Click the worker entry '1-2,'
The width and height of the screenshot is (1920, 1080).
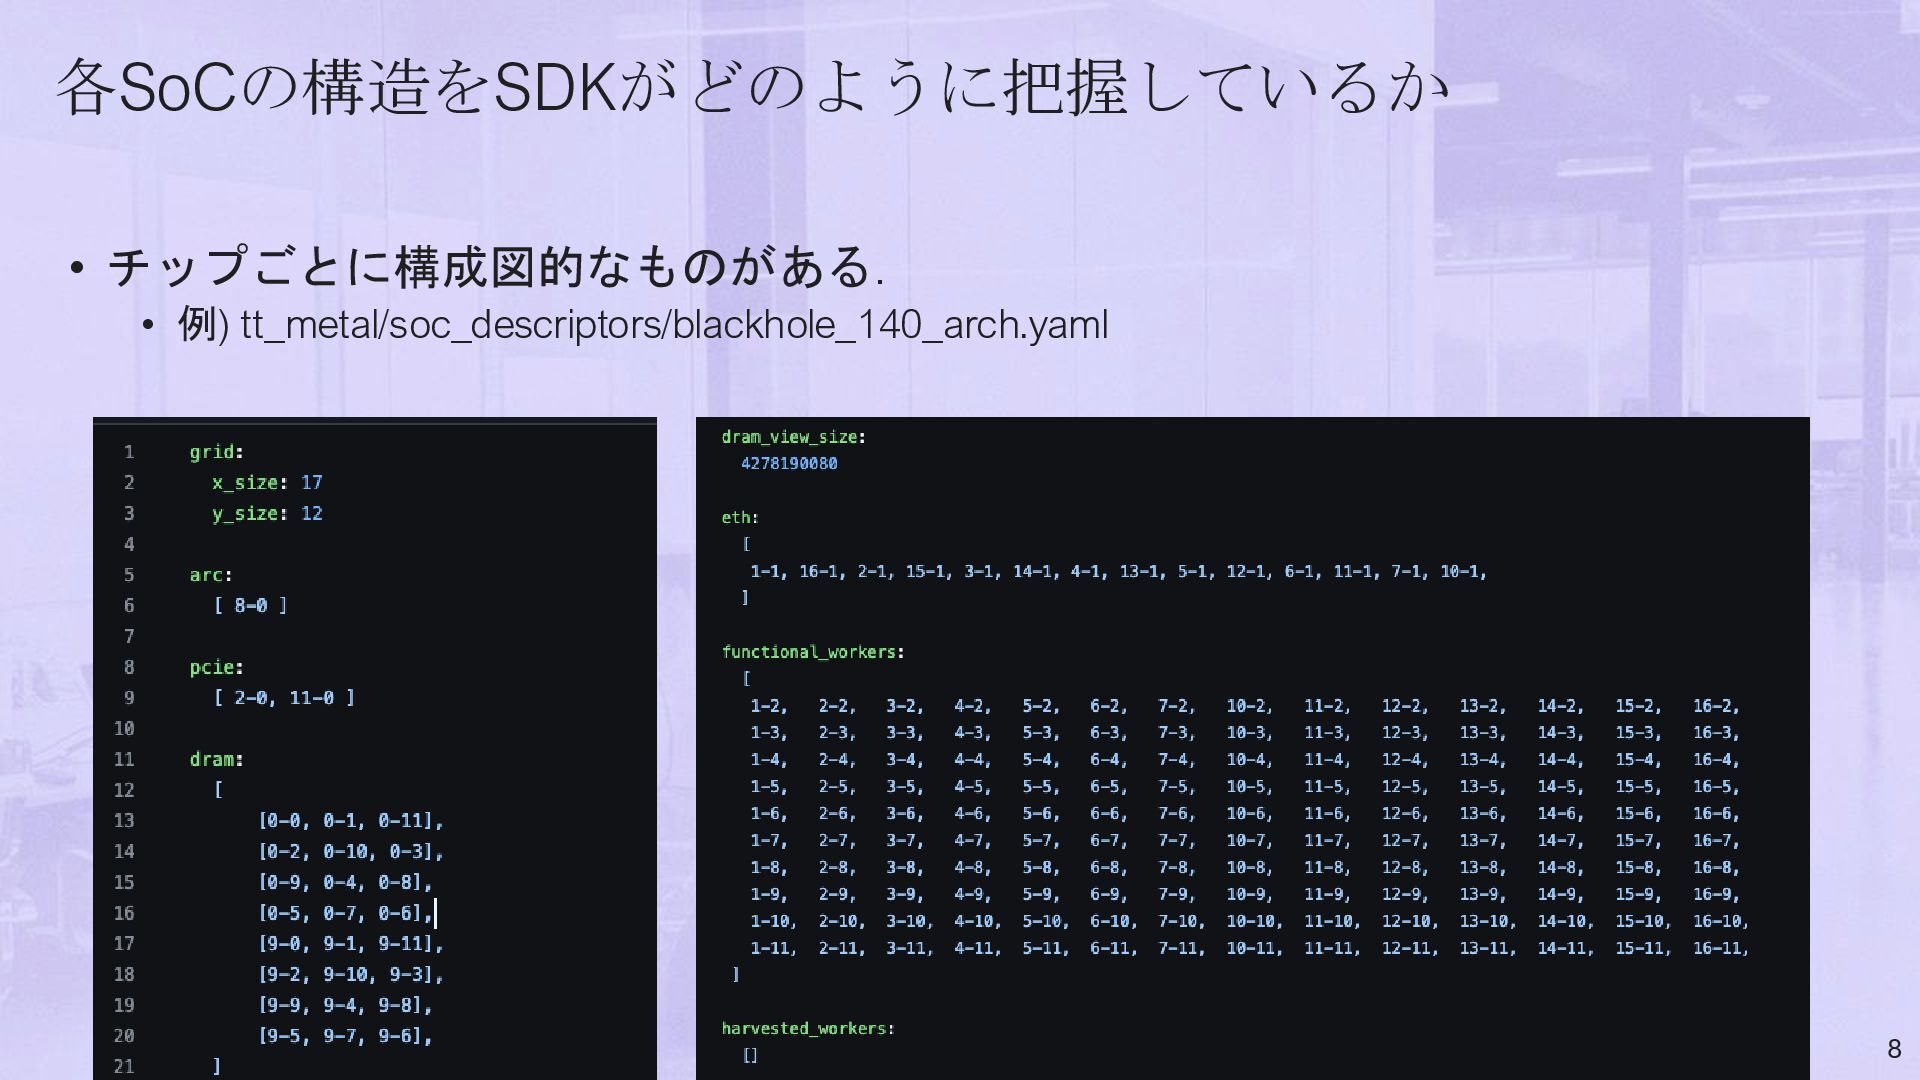[x=769, y=706]
